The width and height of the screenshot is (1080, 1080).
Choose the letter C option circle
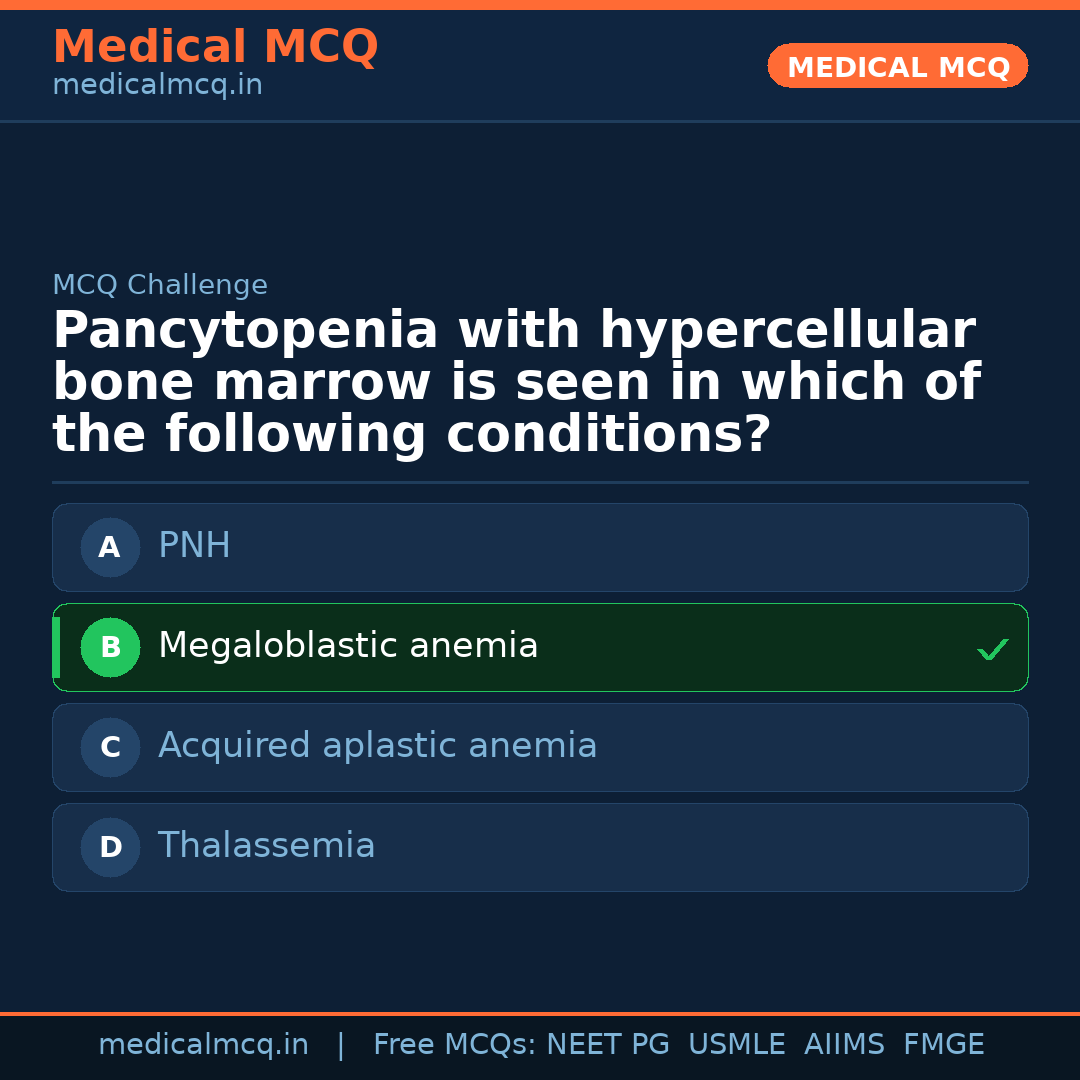pos(110,747)
